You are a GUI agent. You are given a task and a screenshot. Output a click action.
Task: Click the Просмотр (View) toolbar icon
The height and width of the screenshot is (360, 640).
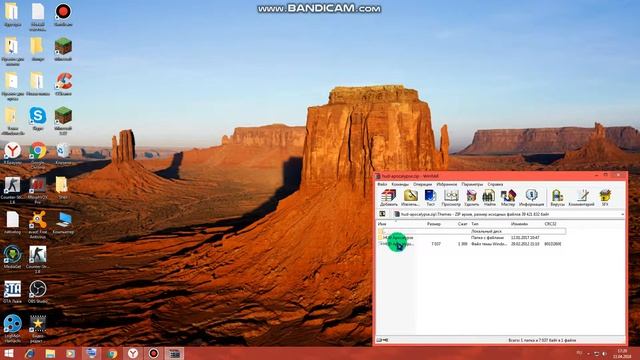click(451, 198)
